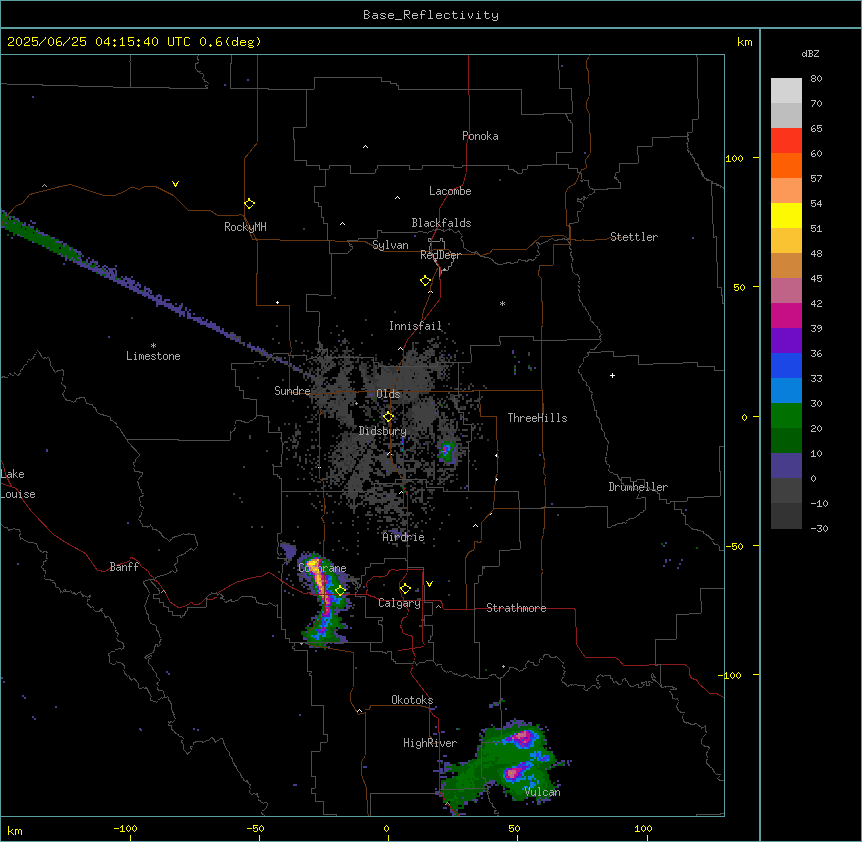Select the salmon 54-57 dBZ legend swatch
This screenshot has width=862, height=842.
pyautogui.click(x=786, y=191)
